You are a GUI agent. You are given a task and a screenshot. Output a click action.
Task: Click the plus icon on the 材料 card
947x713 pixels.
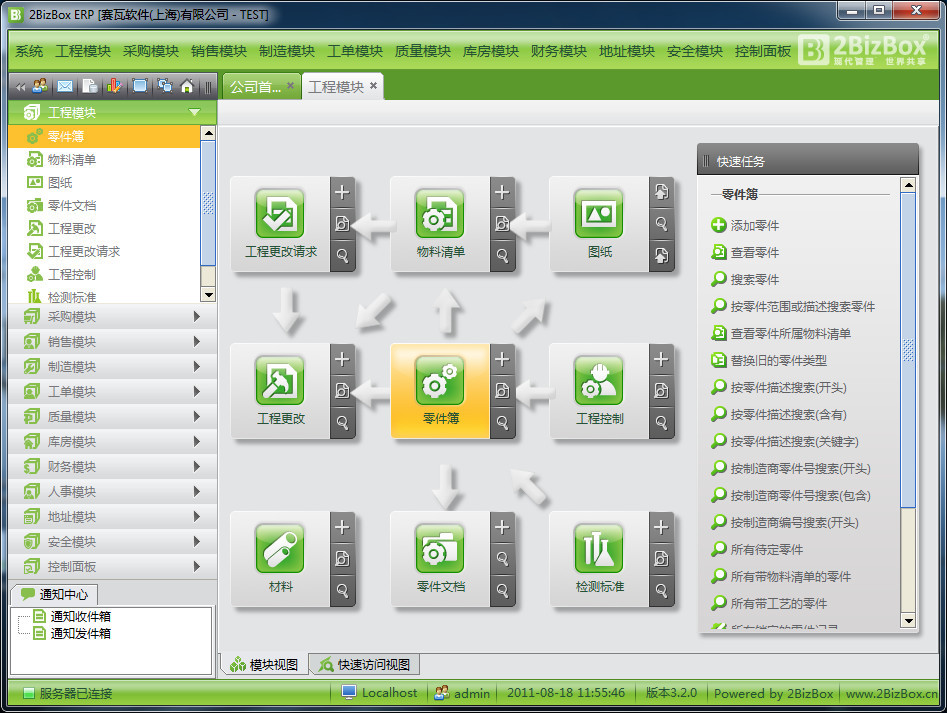tap(342, 527)
